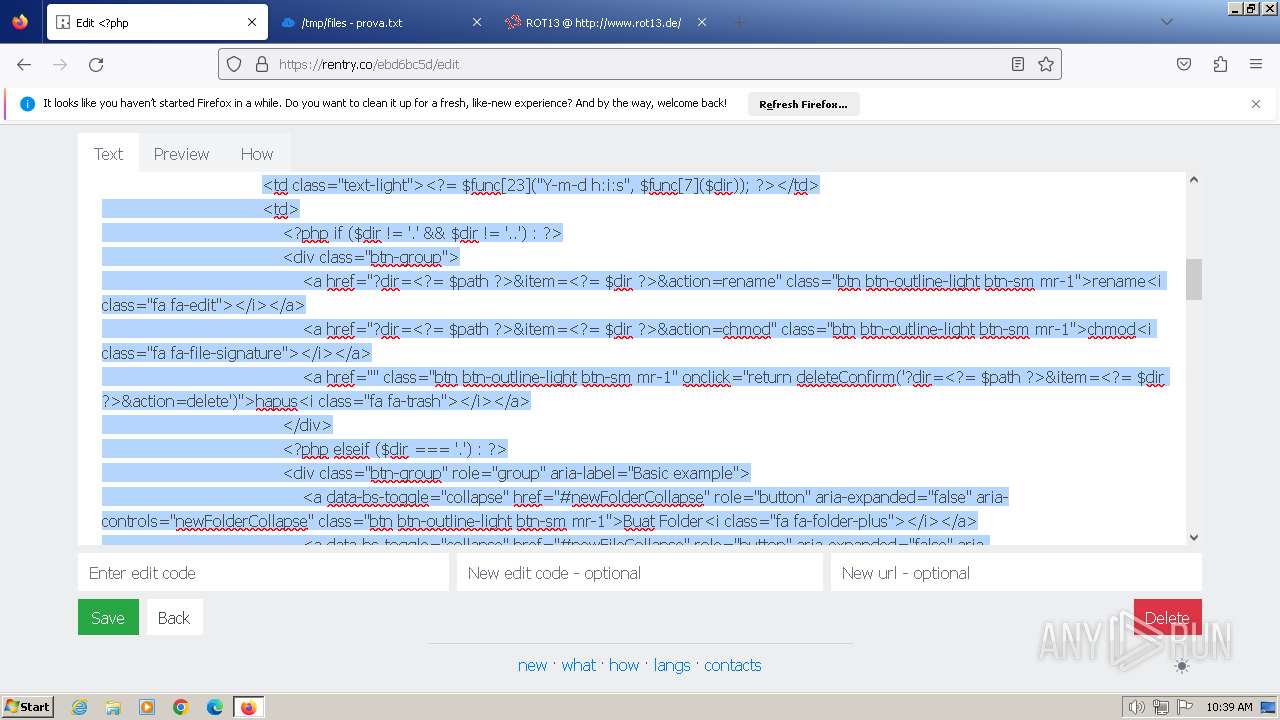Open the 'new' footer link
This screenshot has height=720, width=1280.
(x=532, y=665)
